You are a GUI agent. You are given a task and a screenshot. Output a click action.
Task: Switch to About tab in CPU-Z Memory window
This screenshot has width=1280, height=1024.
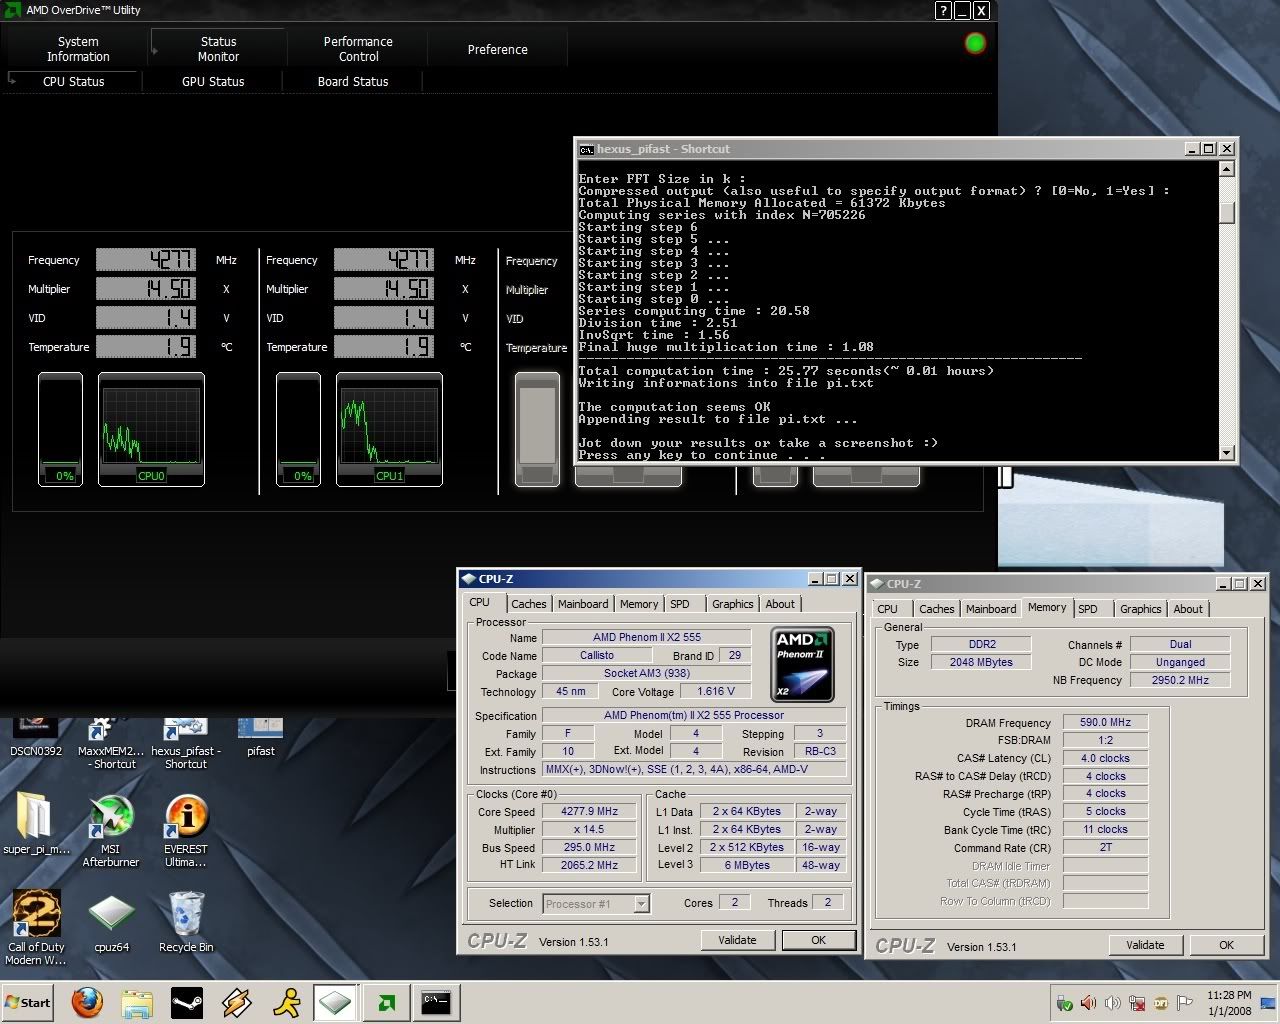point(1188,609)
